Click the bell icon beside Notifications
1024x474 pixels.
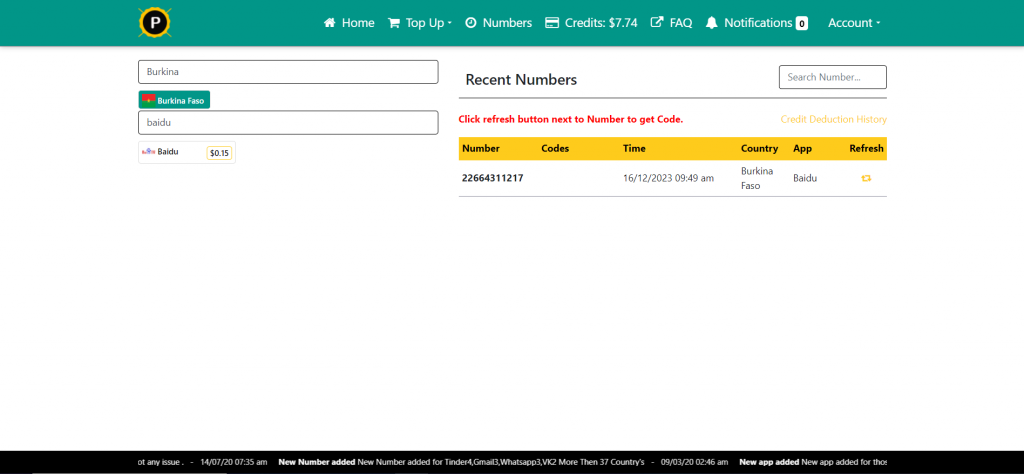click(x=712, y=23)
